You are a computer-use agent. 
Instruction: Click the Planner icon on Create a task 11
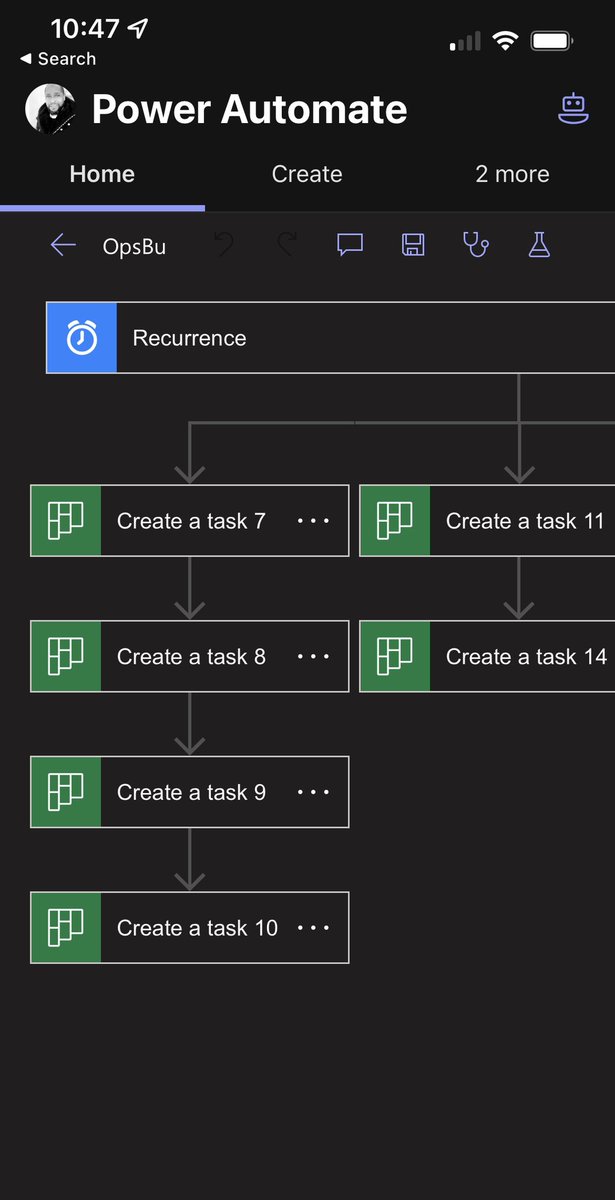pyautogui.click(x=395, y=521)
